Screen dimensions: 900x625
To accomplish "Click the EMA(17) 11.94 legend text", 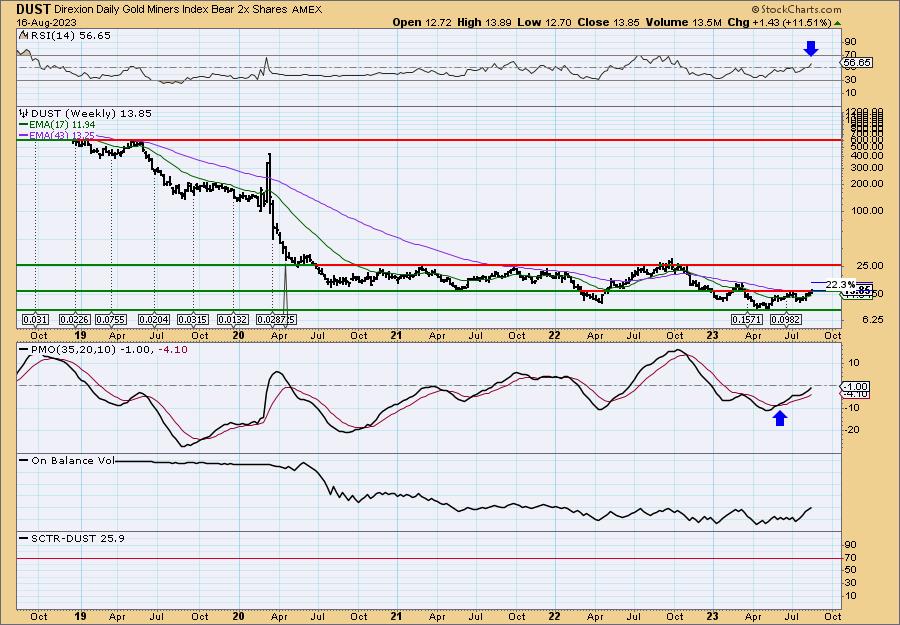I will coord(62,125).
